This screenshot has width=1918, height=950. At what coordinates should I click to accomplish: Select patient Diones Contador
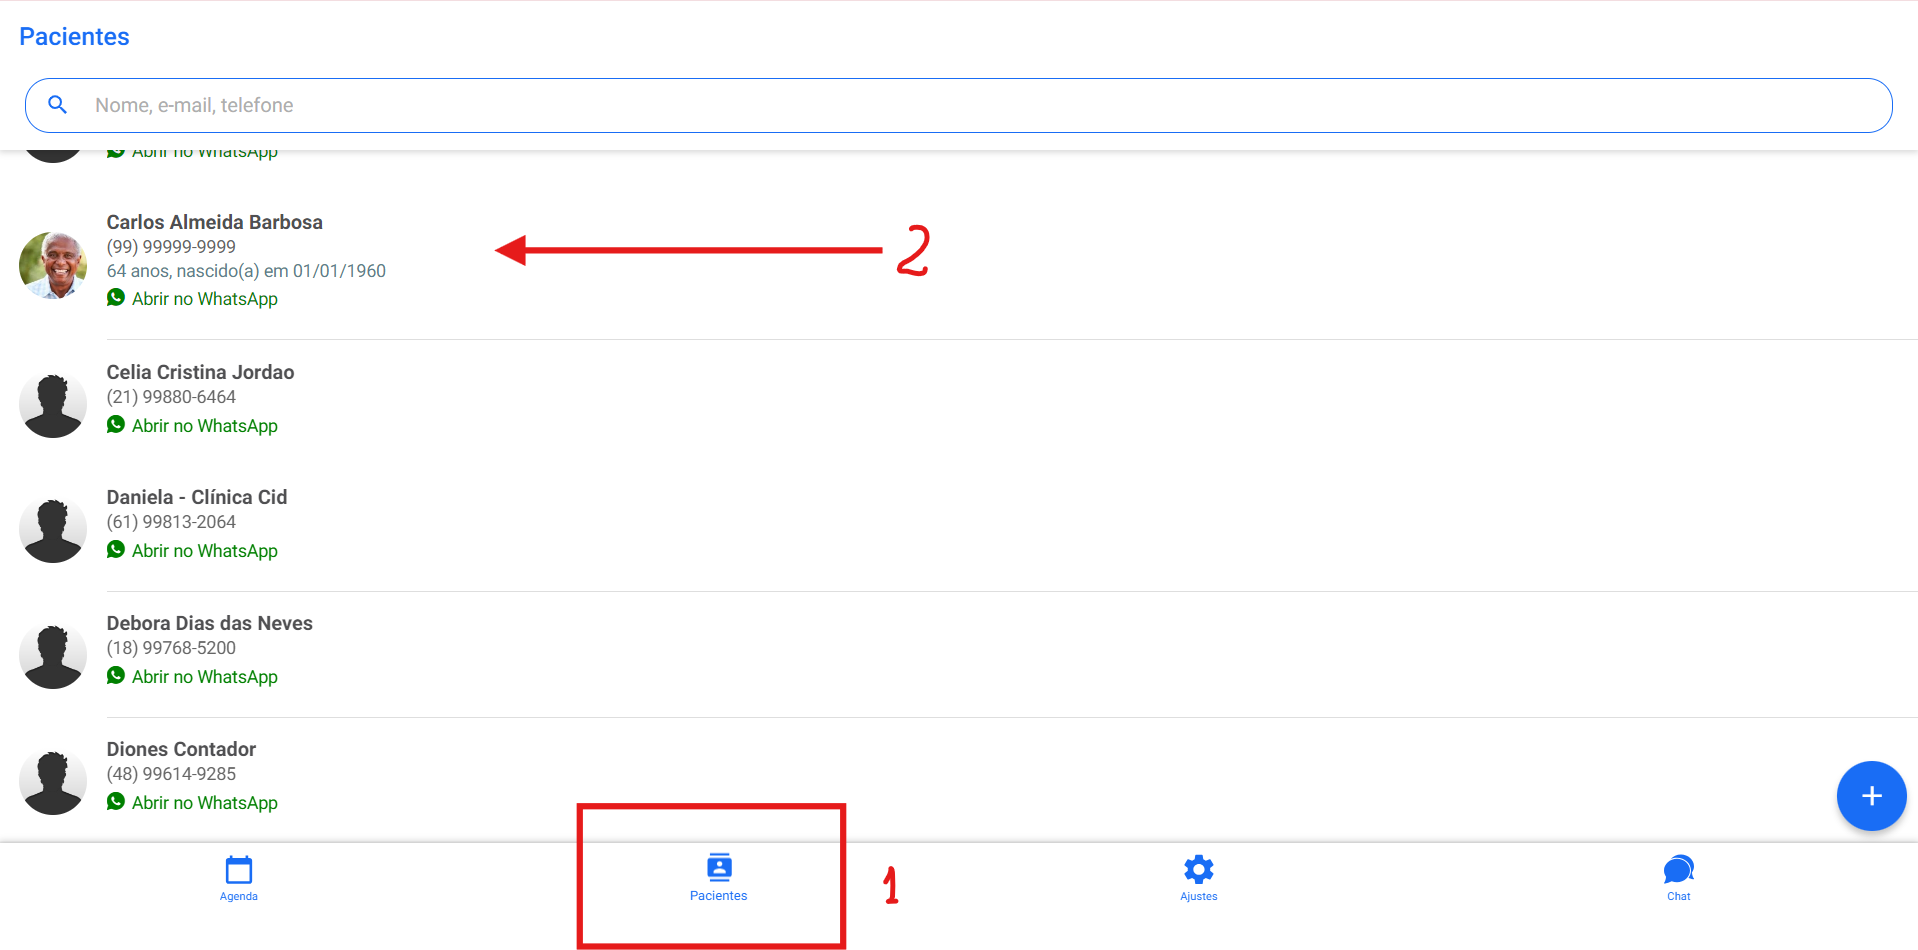[x=959, y=780]
